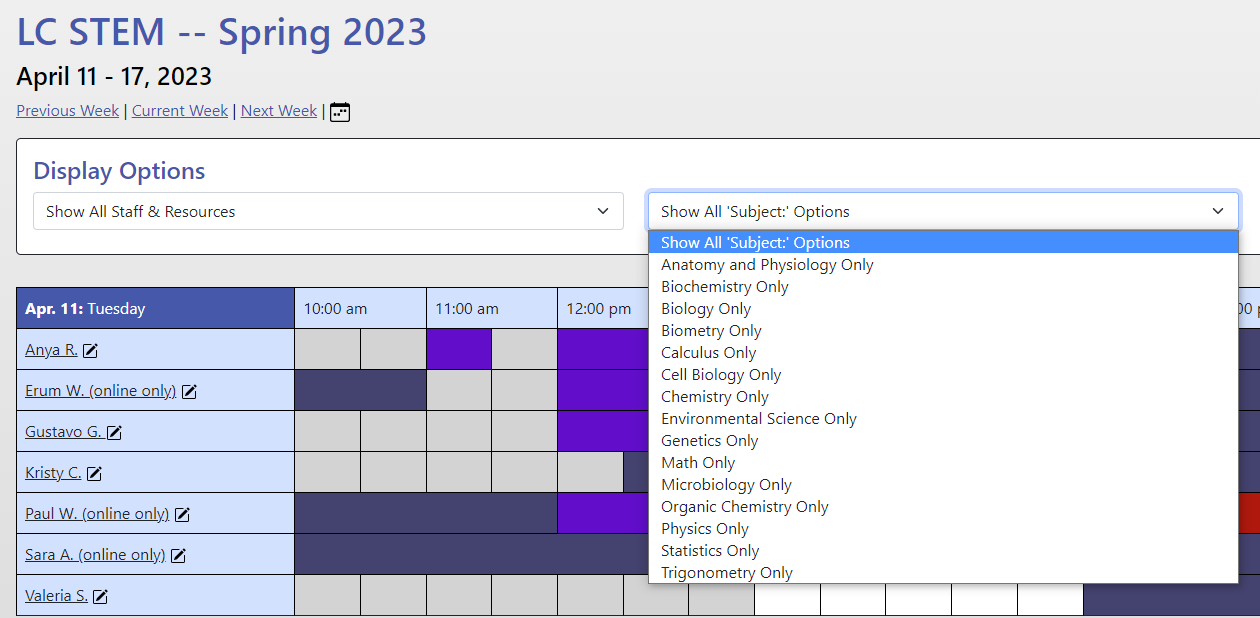Open the Previous Week link
1260x618 pixels.
(67, 111)
